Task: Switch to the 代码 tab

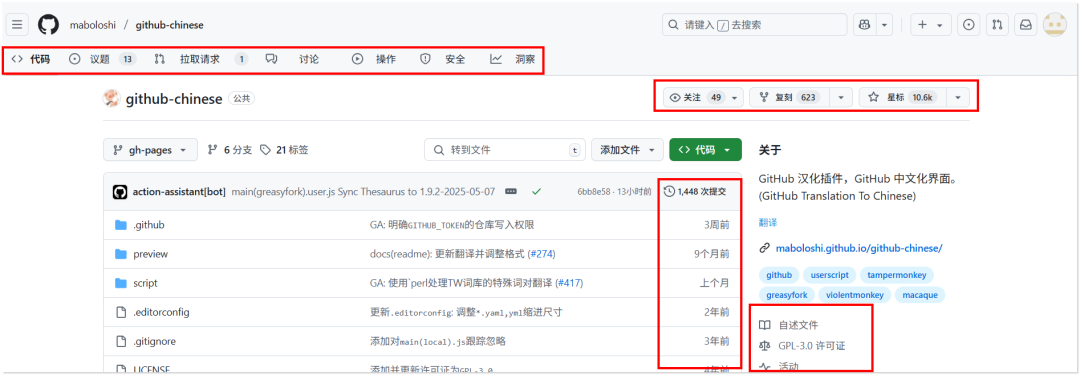Action: (x=31, y=59)
